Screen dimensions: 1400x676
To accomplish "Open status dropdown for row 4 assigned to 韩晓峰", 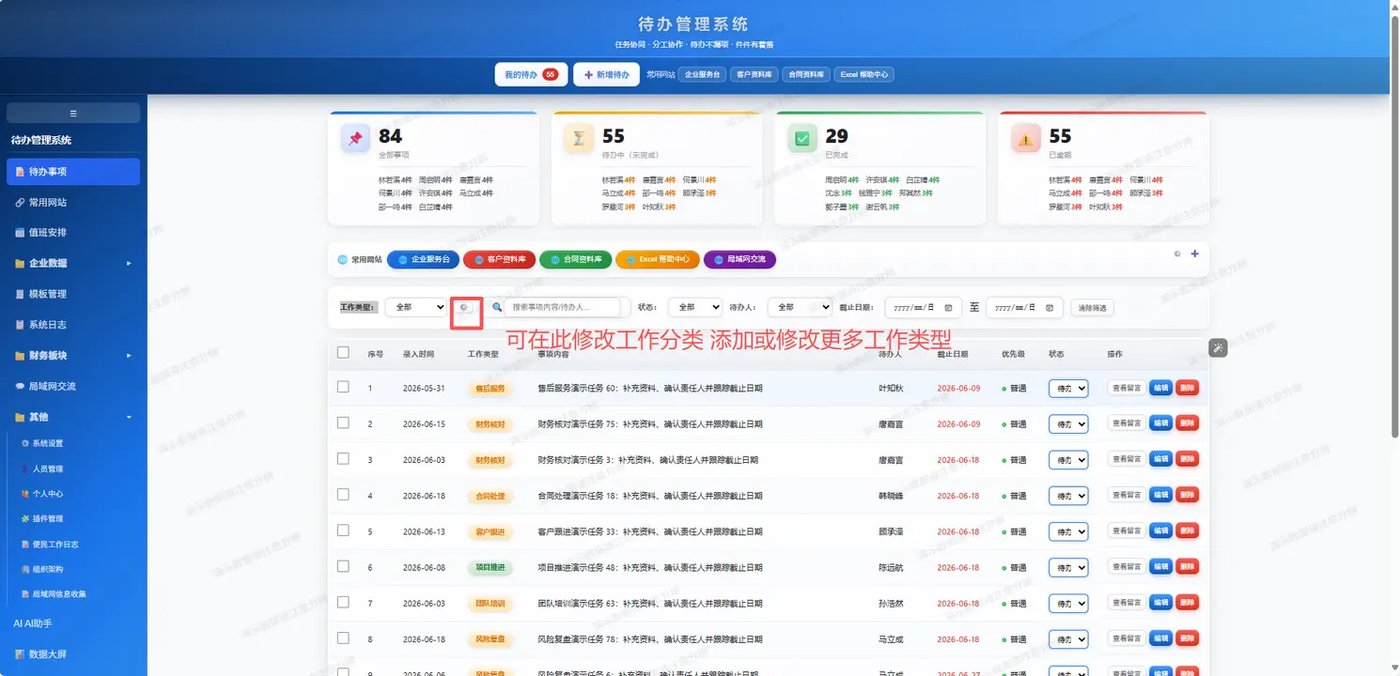I will coord(1068,496).
